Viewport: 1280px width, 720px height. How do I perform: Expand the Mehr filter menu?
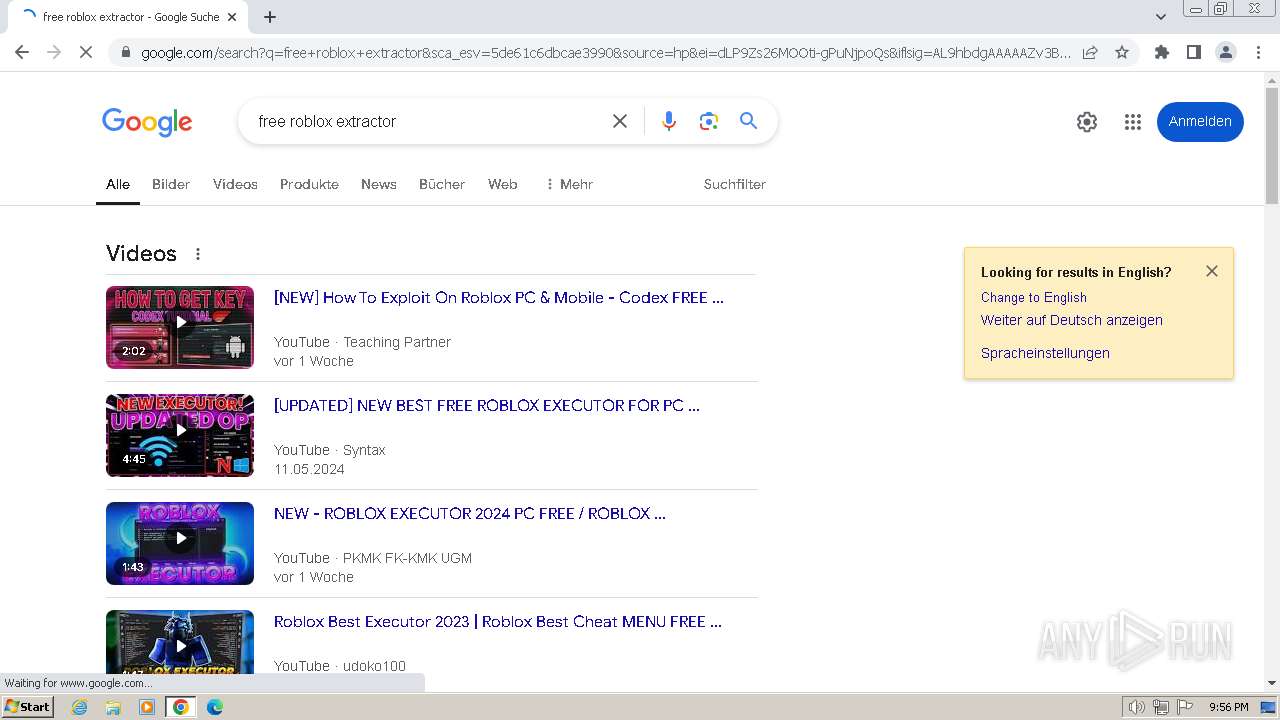569,184
